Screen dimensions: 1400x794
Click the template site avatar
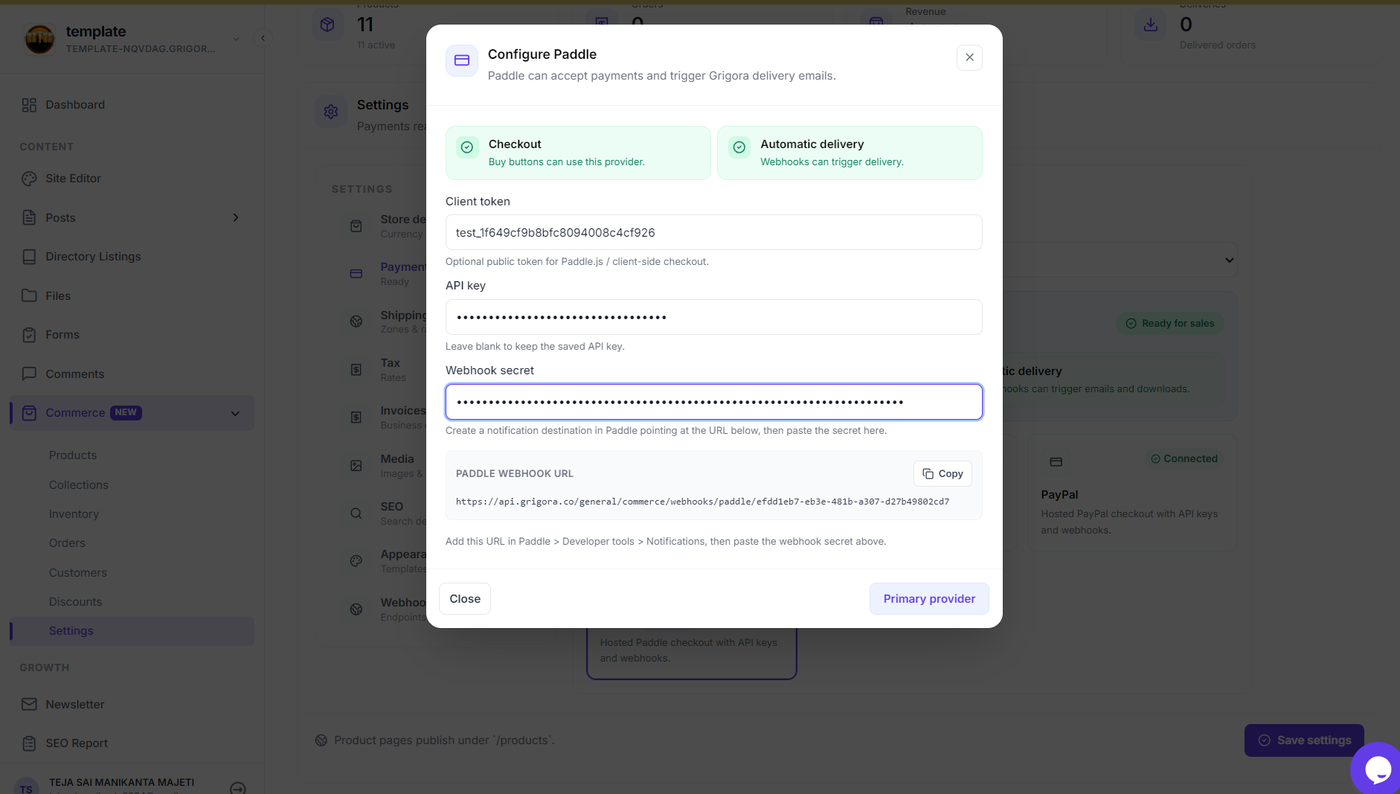[x=39, y=39]
